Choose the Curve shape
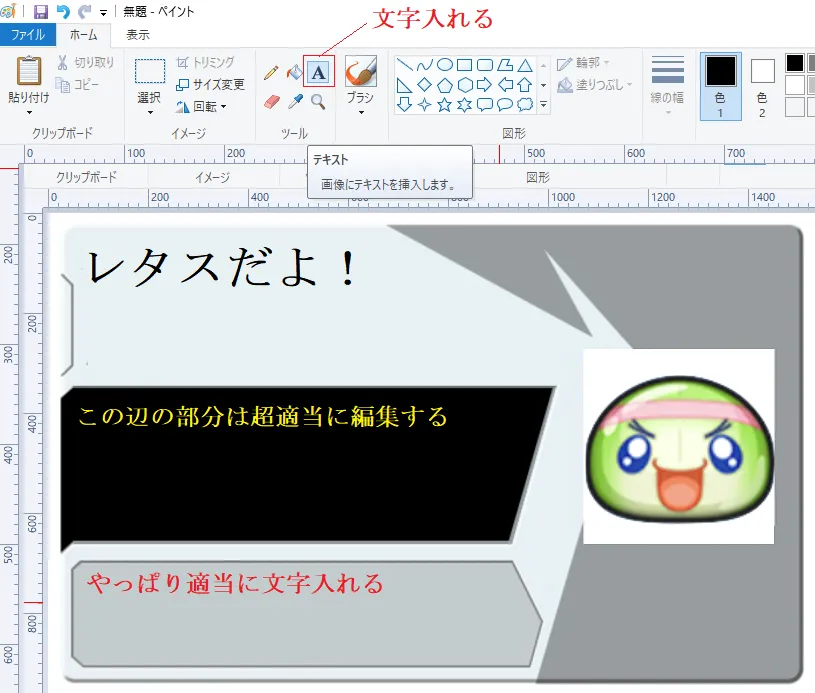This screenshot has width=815, height=693. pyautogui.click(x=425, y=65)
